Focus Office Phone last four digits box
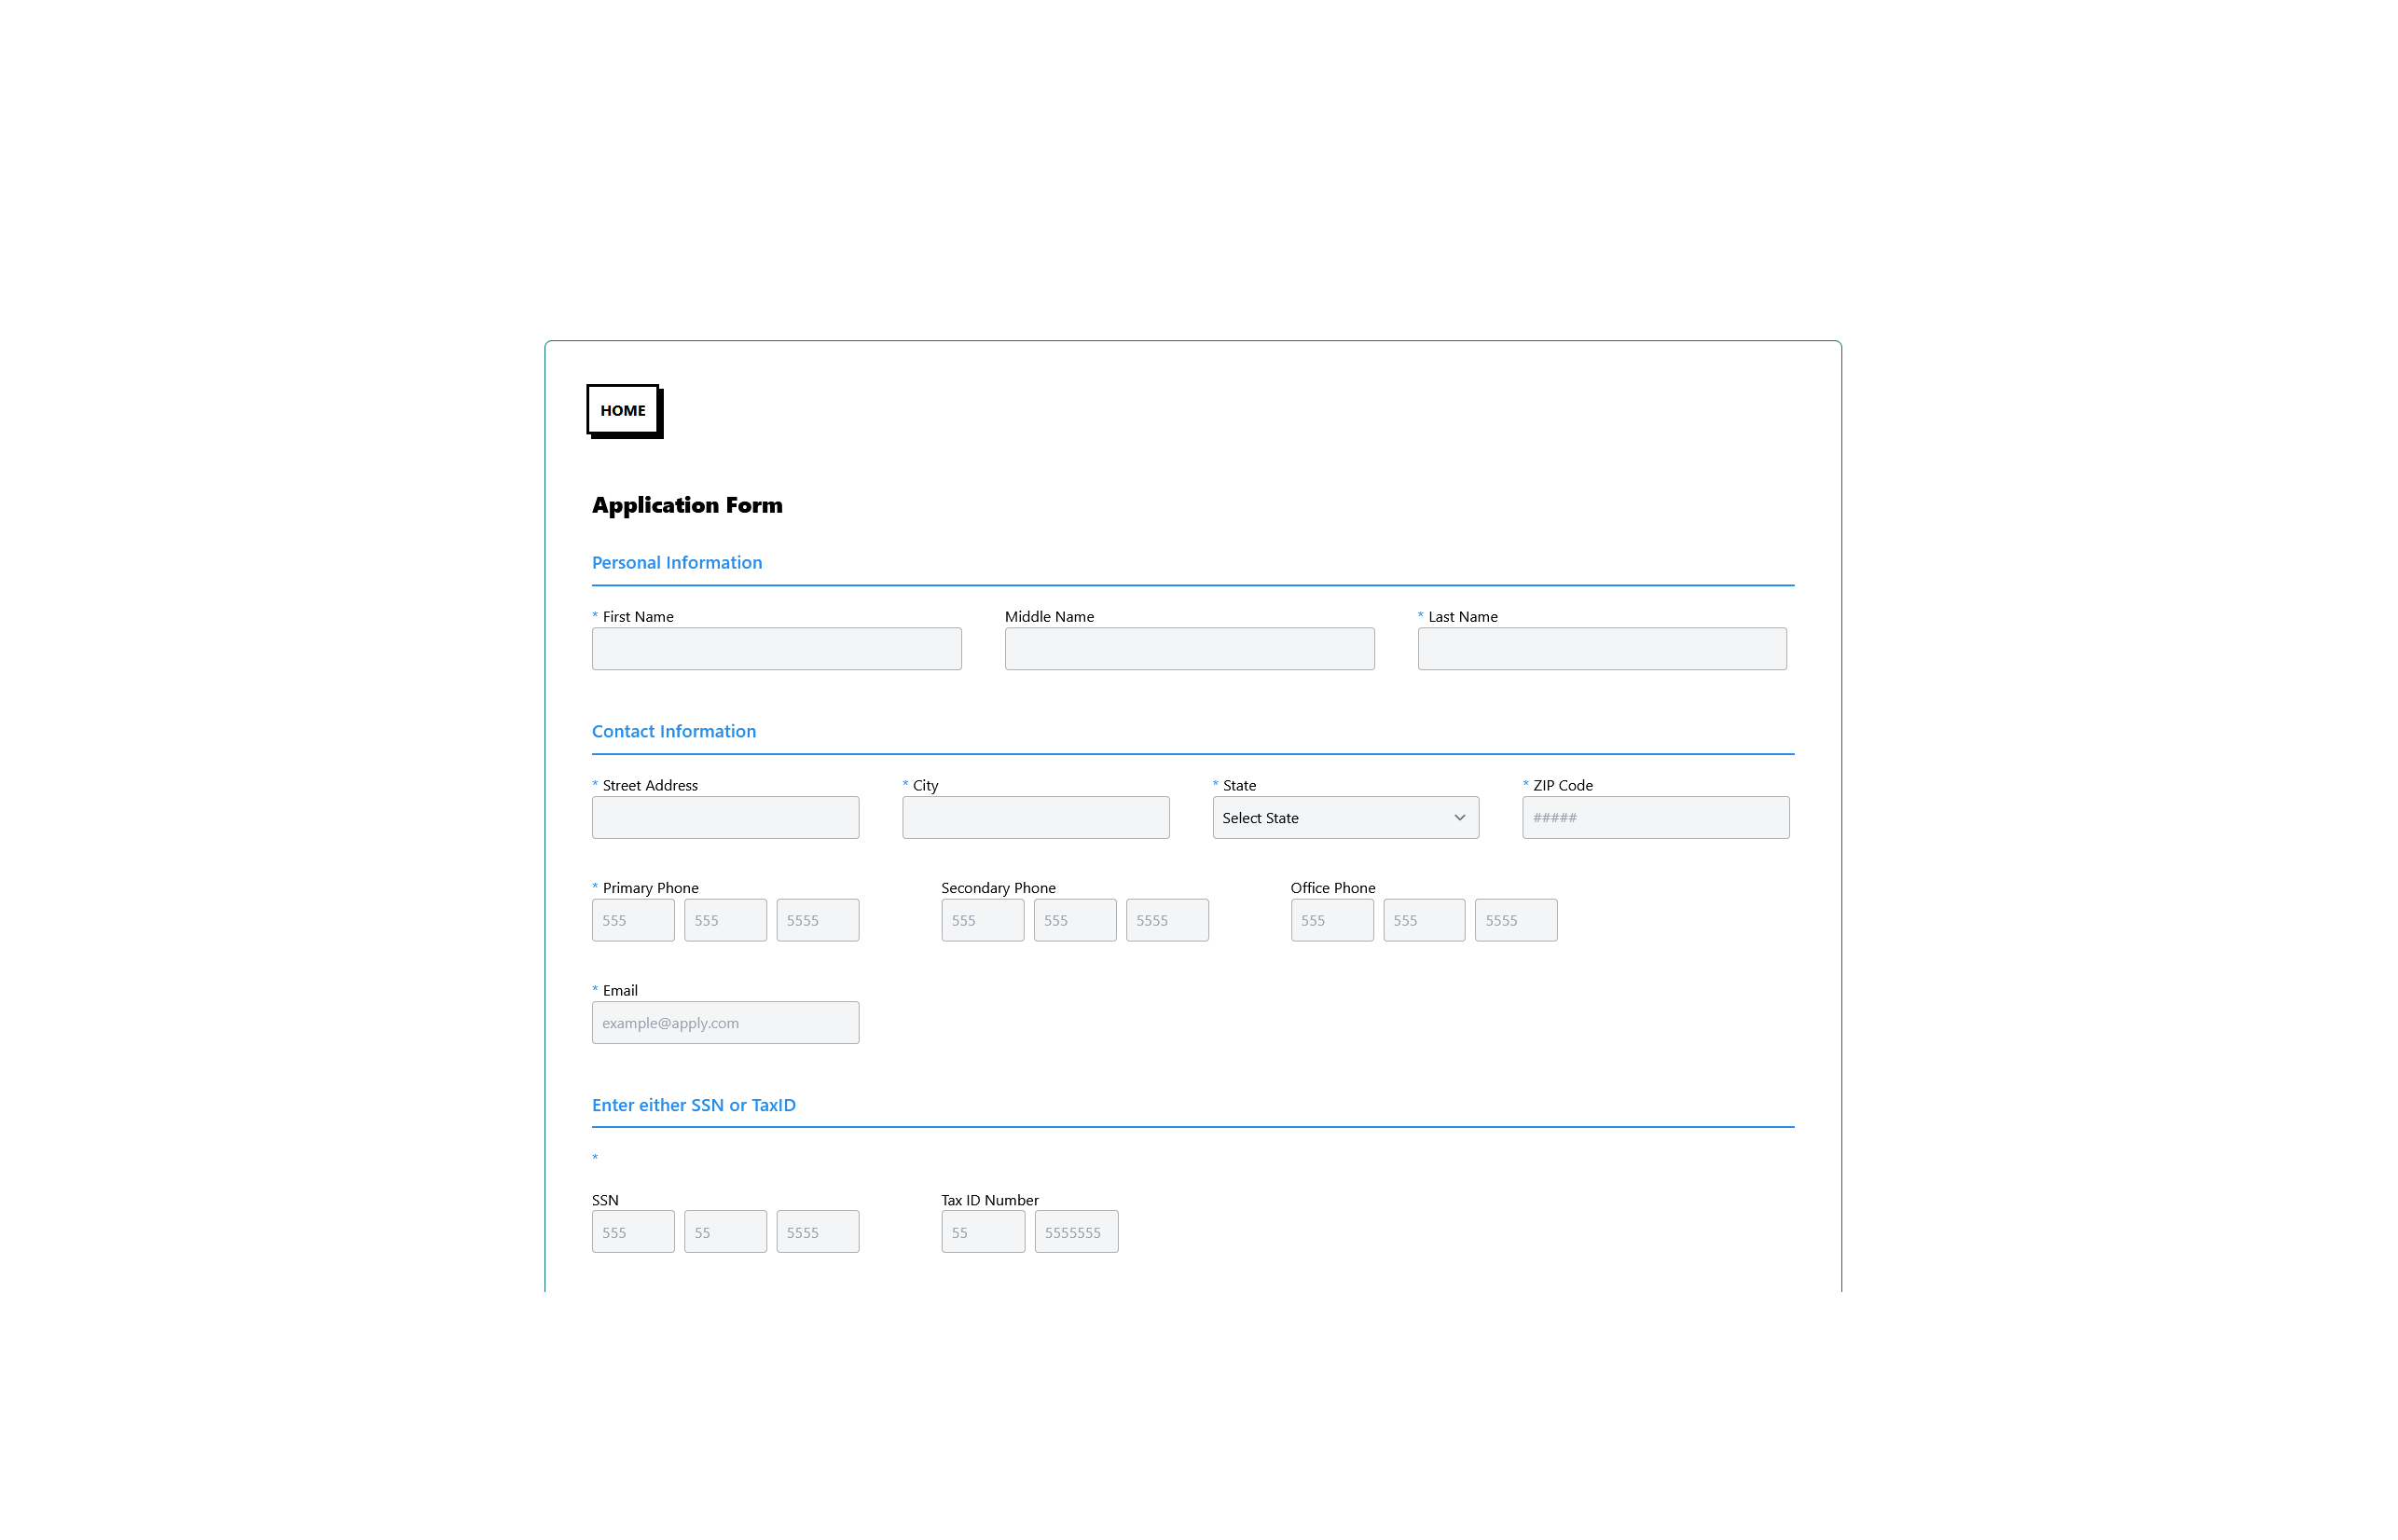Viewport: 2398px width, 1540px height. [x=1515, y=920]
